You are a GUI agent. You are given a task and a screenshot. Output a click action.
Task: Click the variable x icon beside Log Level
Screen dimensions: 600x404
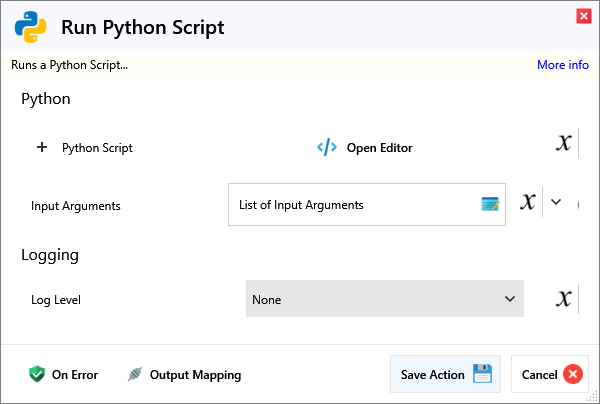click(565, 298)
